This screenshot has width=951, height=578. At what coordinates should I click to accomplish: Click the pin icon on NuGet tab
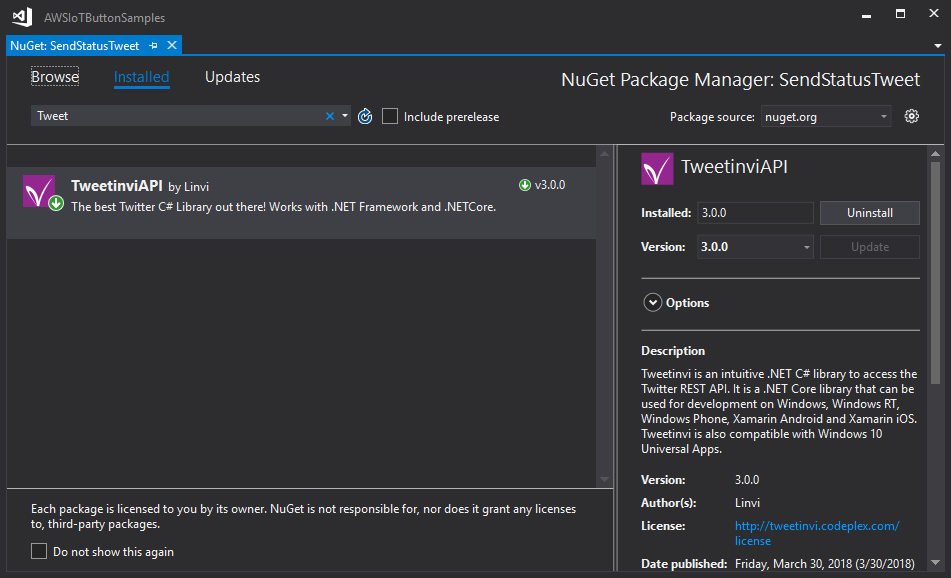[x=153, y=46]
